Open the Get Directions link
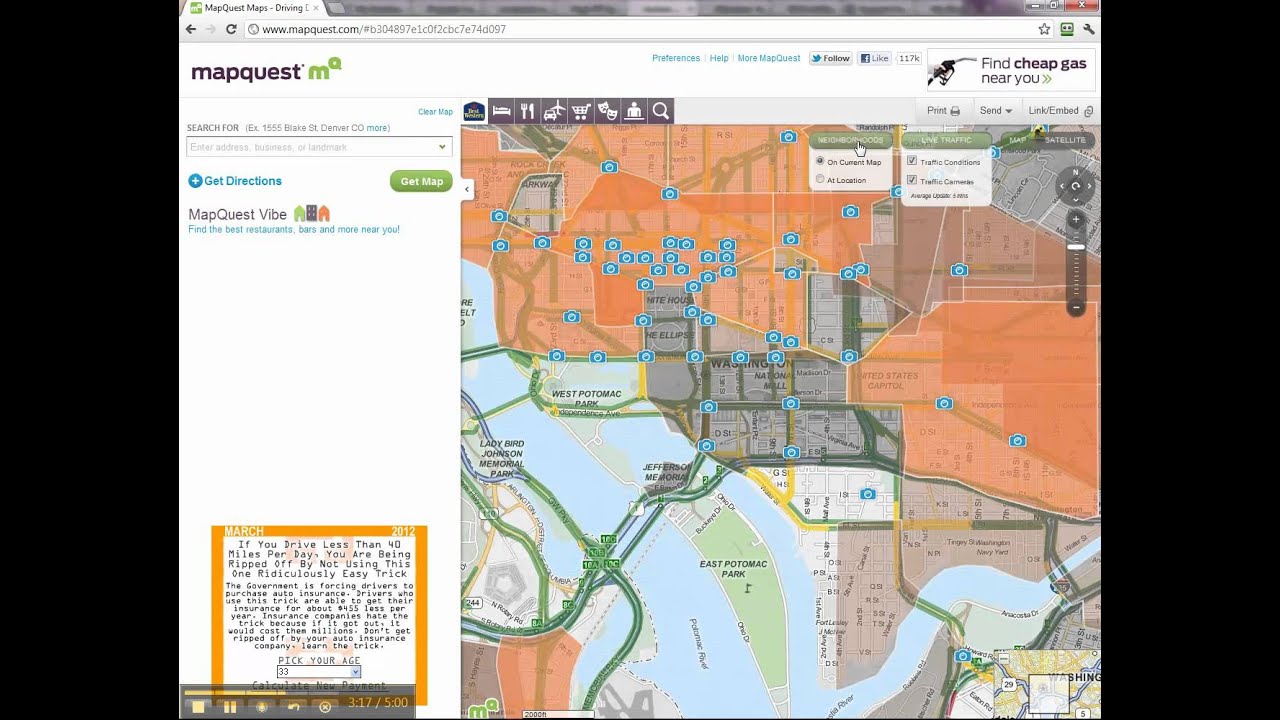The height and width of the screenshot is (720, 1280). pos(243,181)
